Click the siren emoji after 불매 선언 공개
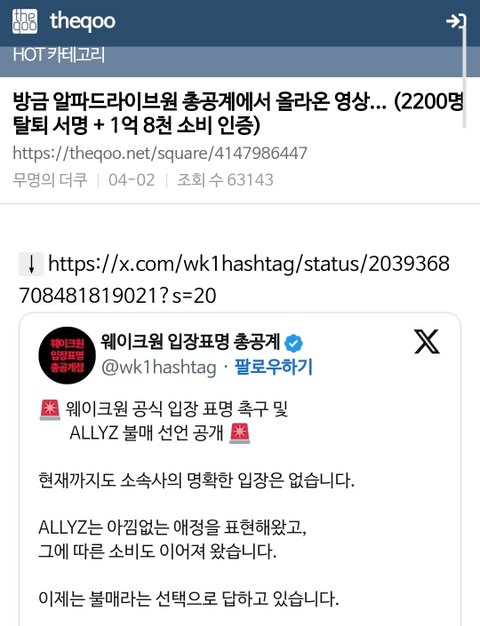480x626 pixels. click(x=240, y=433)
